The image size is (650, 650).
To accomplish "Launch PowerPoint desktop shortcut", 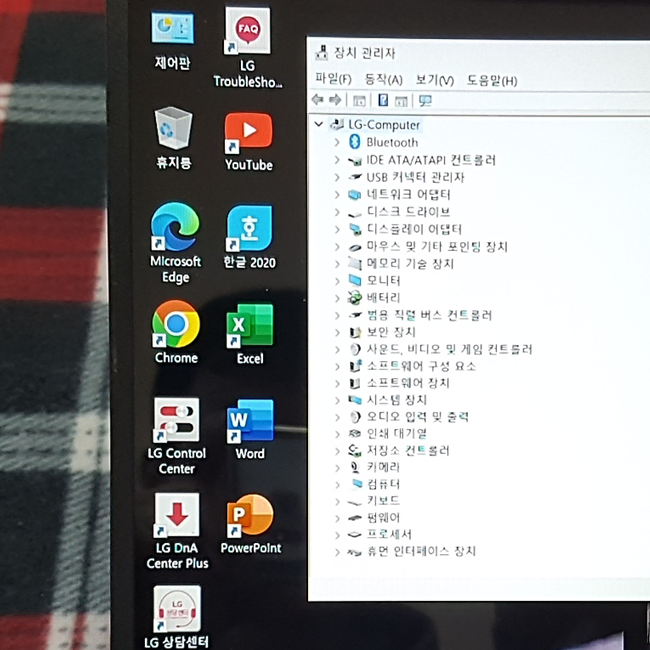I will point(250,524).
